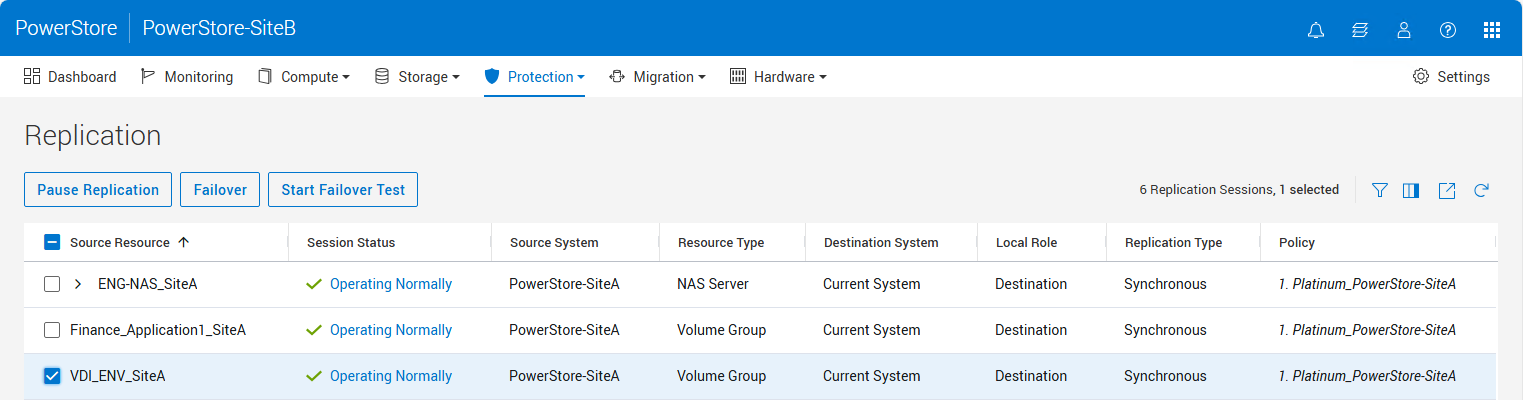Open the Migration dropdown menu
This screenshot has height=400, width=1523.
[657, 77]
